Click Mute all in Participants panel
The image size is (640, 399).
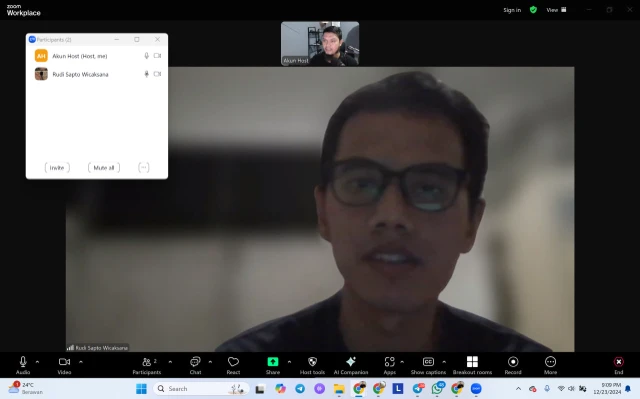tap(104, 168)
